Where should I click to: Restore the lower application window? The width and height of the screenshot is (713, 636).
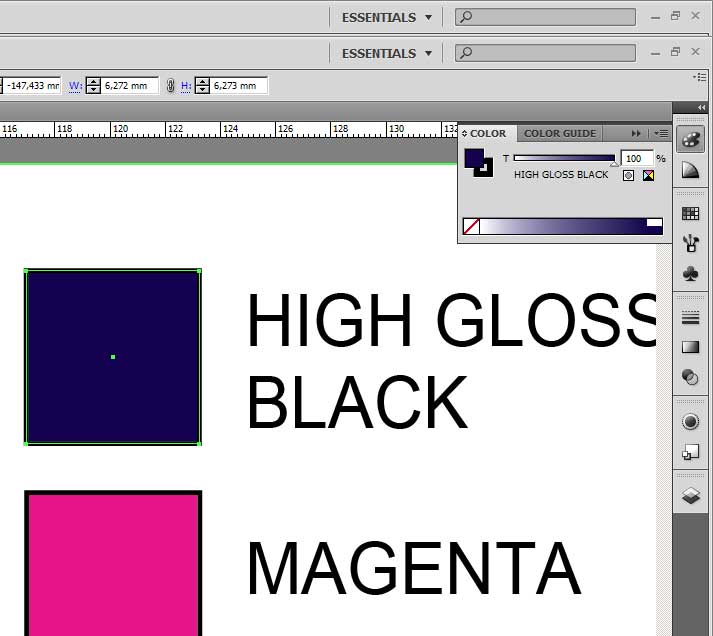pos(676,52)
